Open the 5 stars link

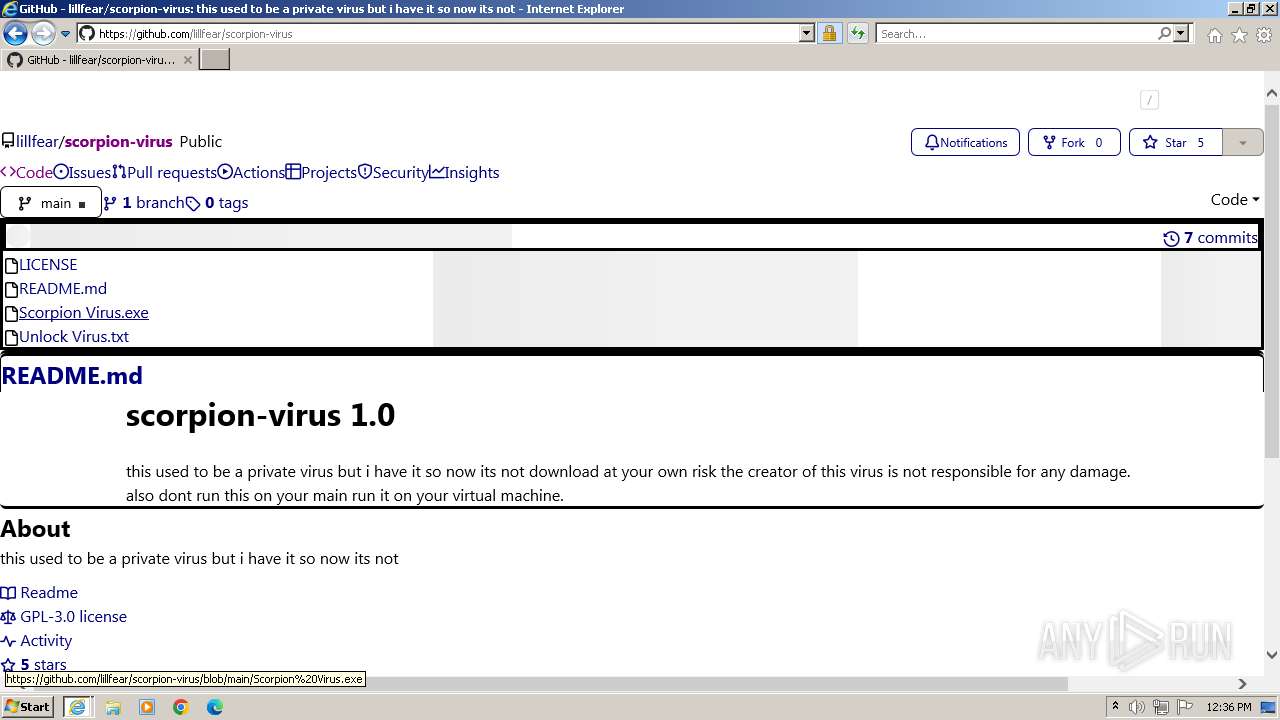pos(34,664)
